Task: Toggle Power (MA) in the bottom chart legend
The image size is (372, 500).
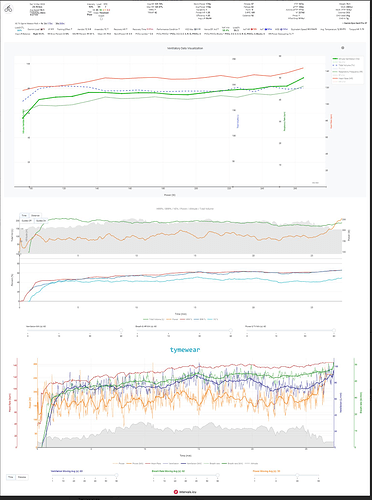Action: point(135,463)
